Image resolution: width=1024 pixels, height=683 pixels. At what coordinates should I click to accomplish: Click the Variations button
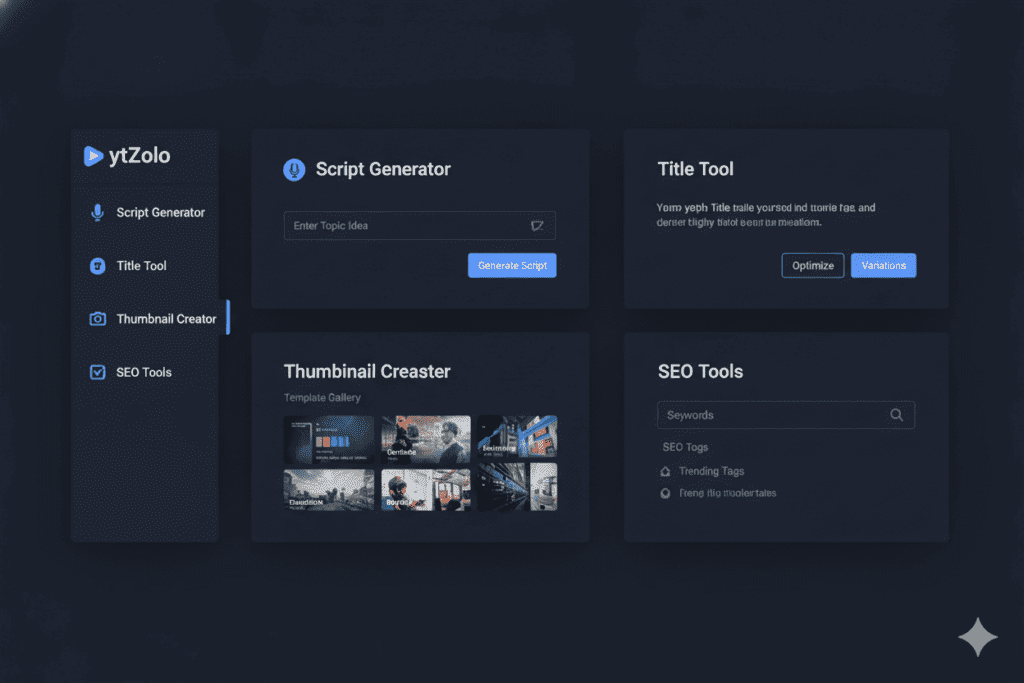(x=883, y=265)
